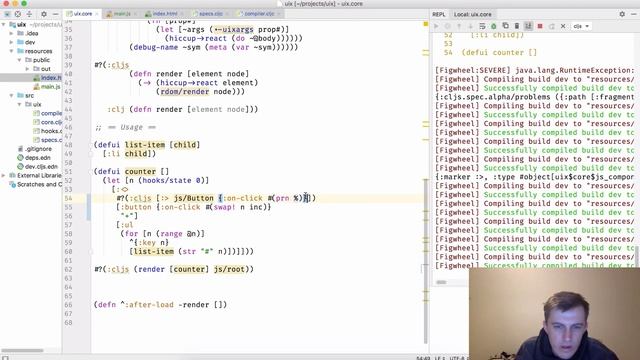640x360 pixels.
Task: Click the REPL execute play icon
Action: [436, 26]
